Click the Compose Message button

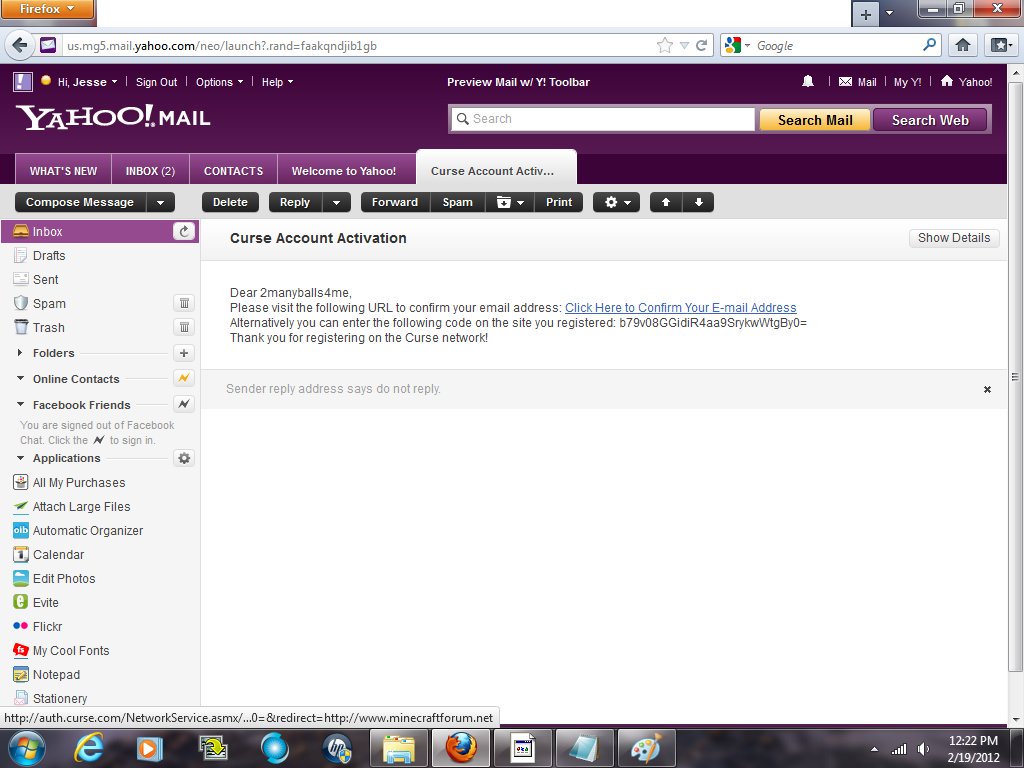(80, 202)
